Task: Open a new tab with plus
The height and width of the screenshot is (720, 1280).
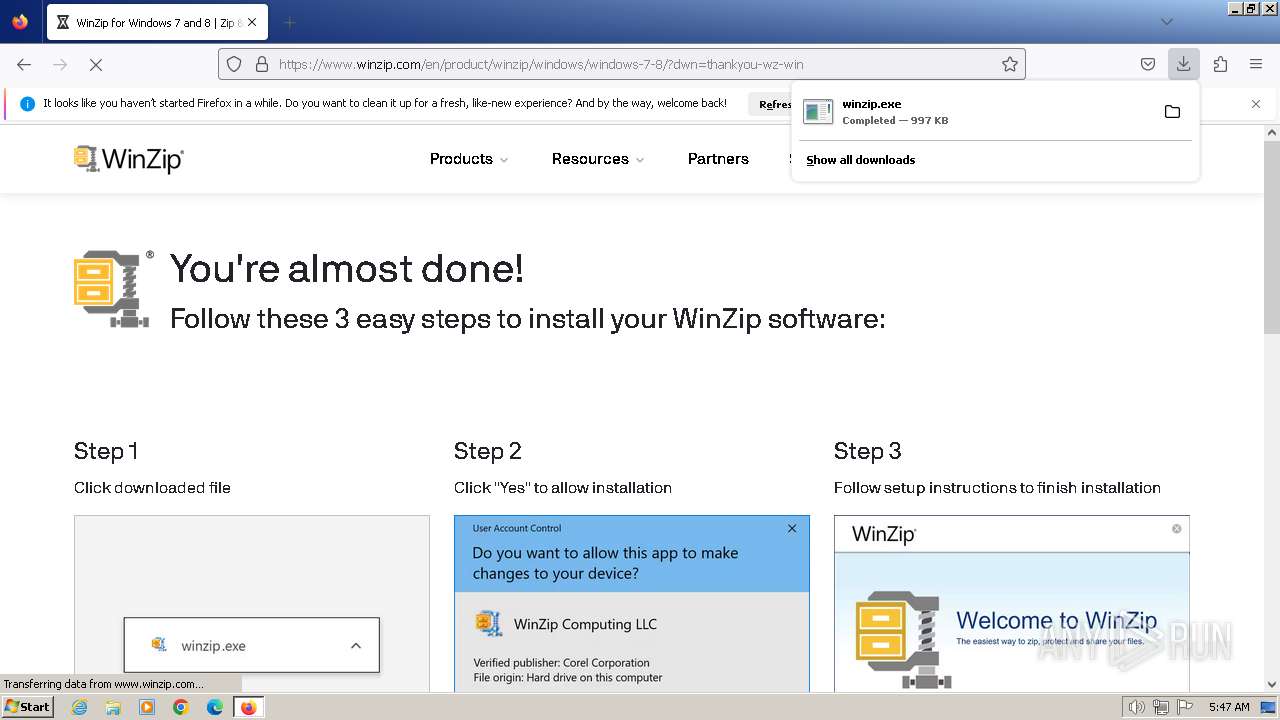Action: tap(289, 22)
